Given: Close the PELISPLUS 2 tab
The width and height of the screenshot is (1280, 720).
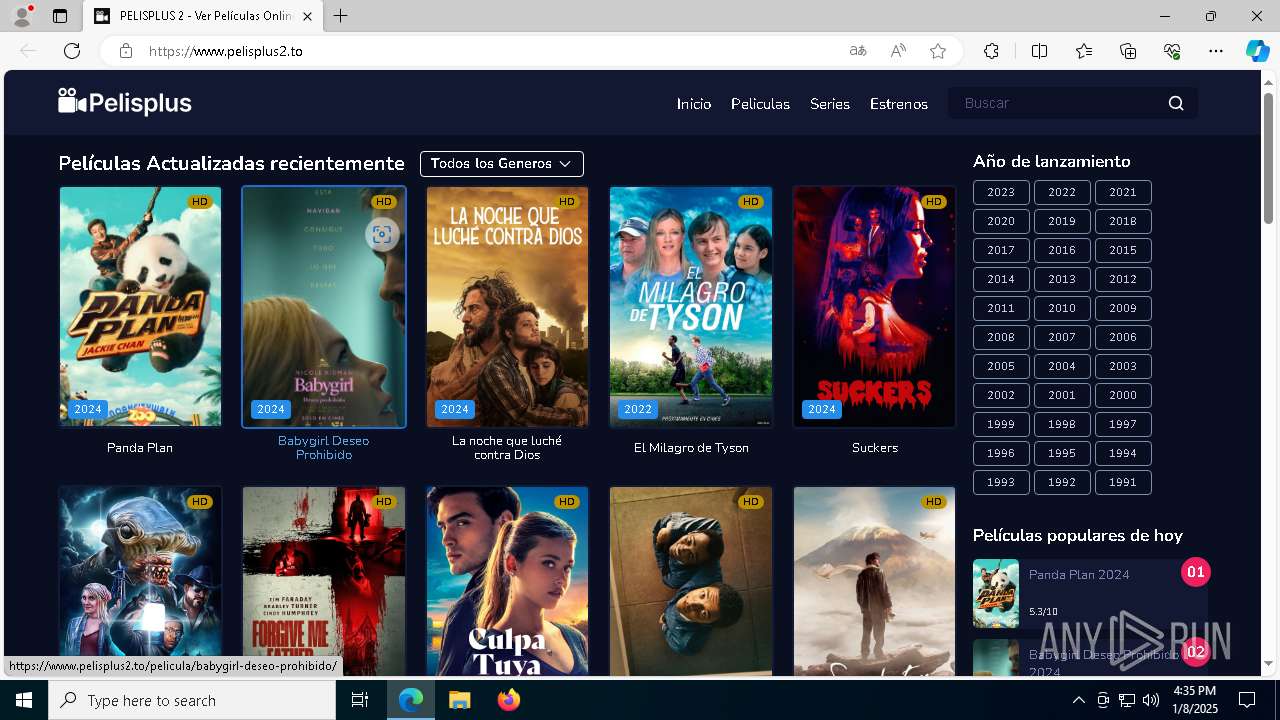Looking at the screenshot, I should (307, 16).
